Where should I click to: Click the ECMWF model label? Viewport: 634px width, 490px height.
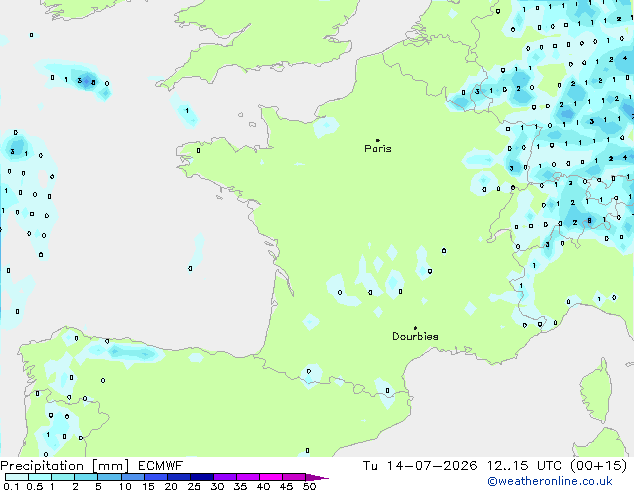[x=161, y=466]
